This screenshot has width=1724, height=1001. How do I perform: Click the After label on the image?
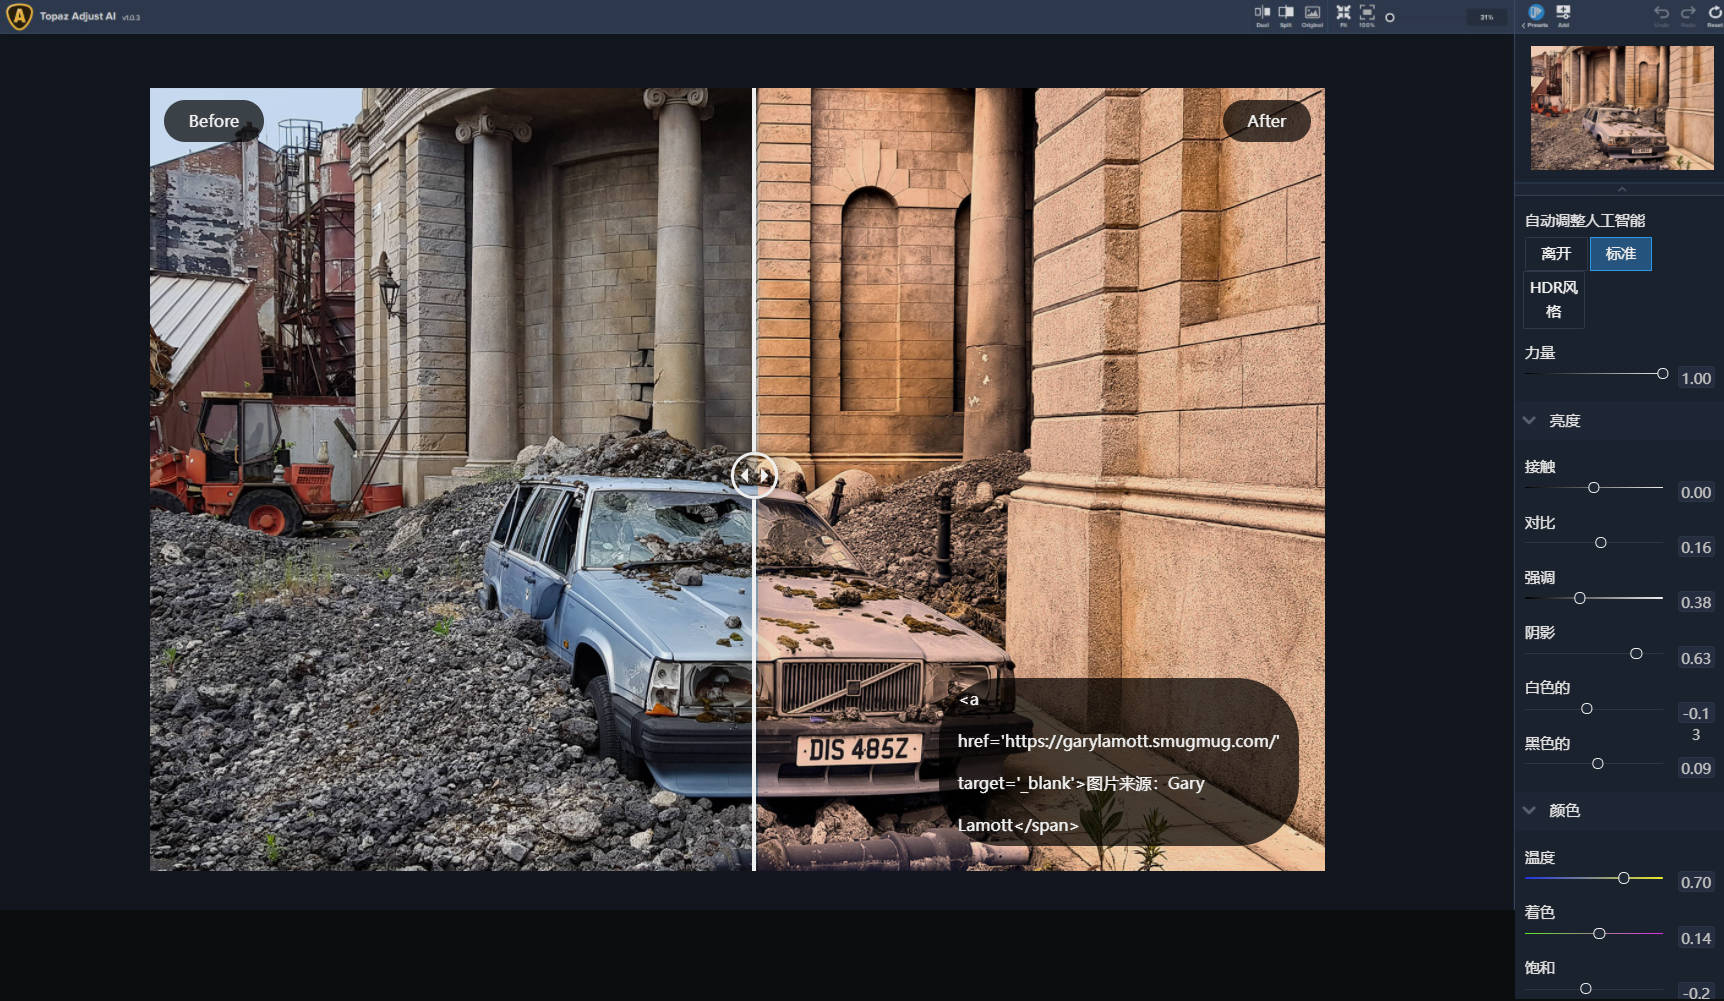[x=1266, y=121]
